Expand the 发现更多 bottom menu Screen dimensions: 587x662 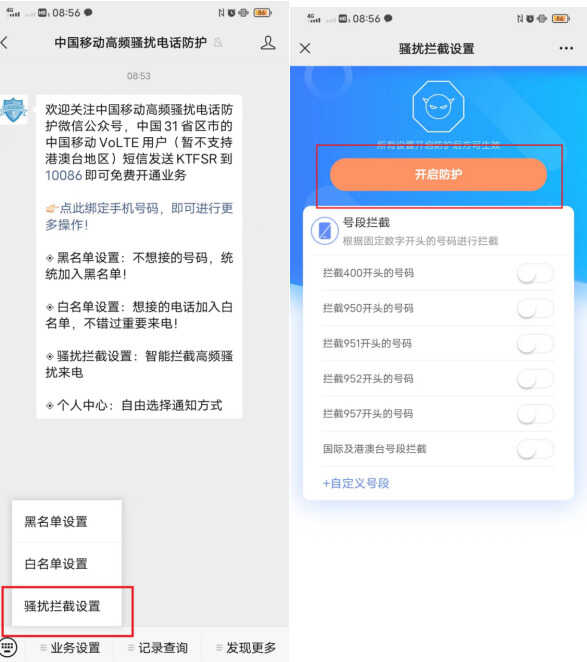coord(246,648)
